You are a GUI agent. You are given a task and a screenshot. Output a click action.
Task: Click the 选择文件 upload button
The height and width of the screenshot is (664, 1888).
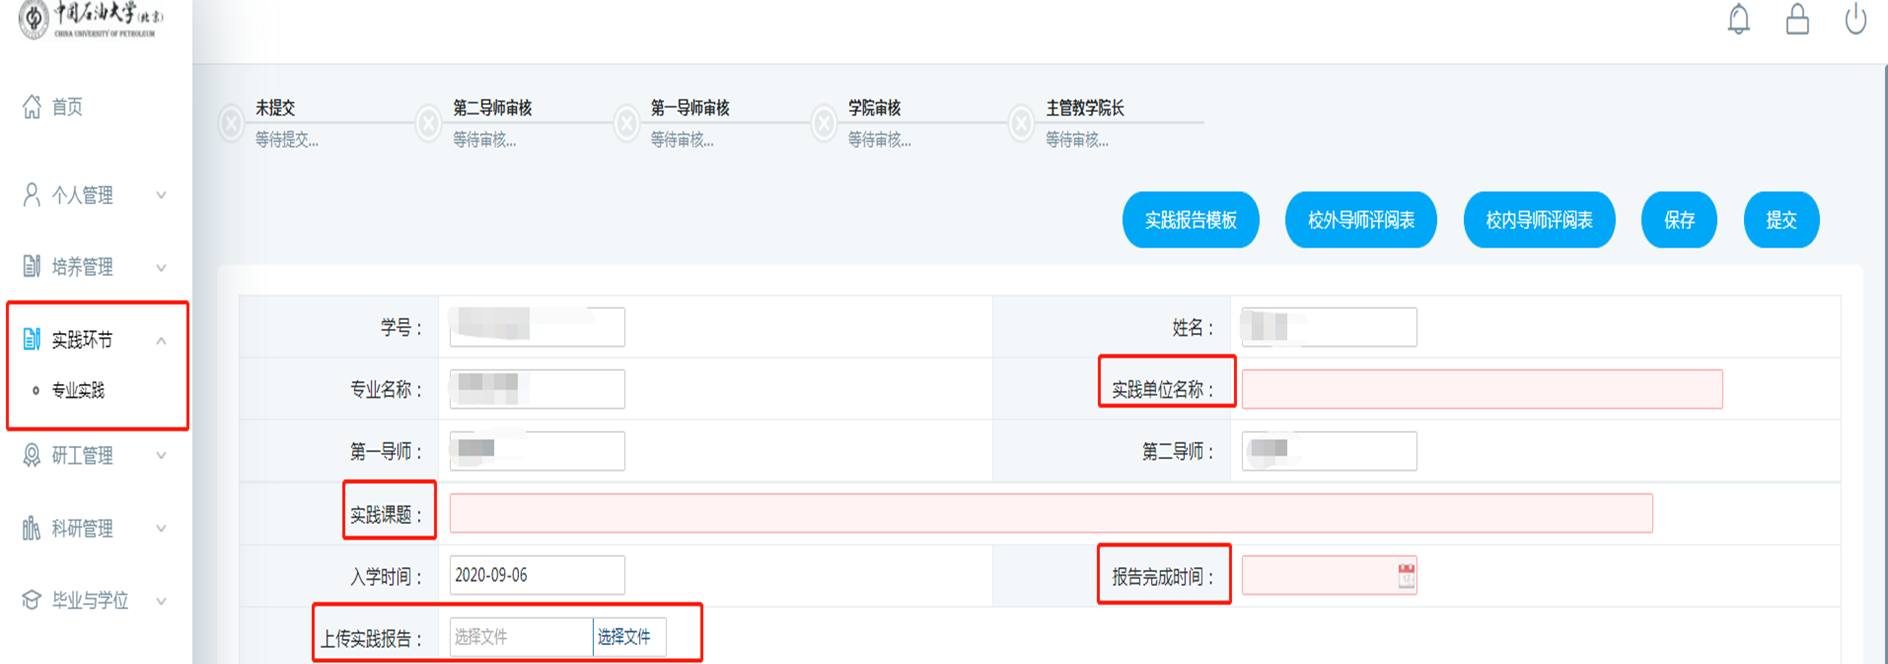click(625, 637)
